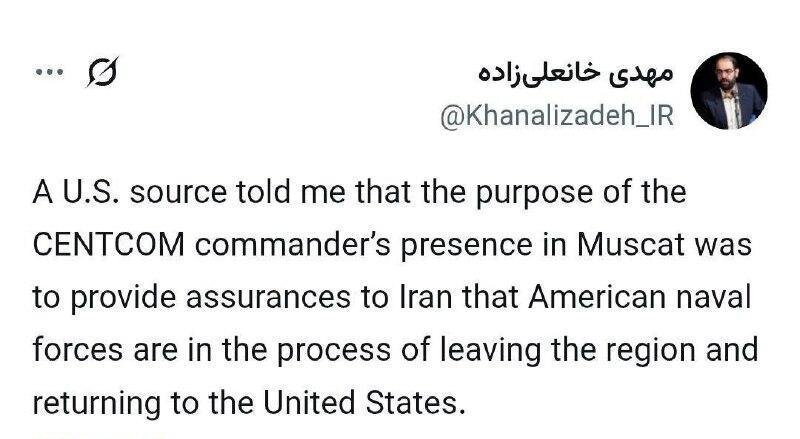Click the Grok slashed-circle icon
Viewport: 800px width, 439px height.
[x=103, y=73]
